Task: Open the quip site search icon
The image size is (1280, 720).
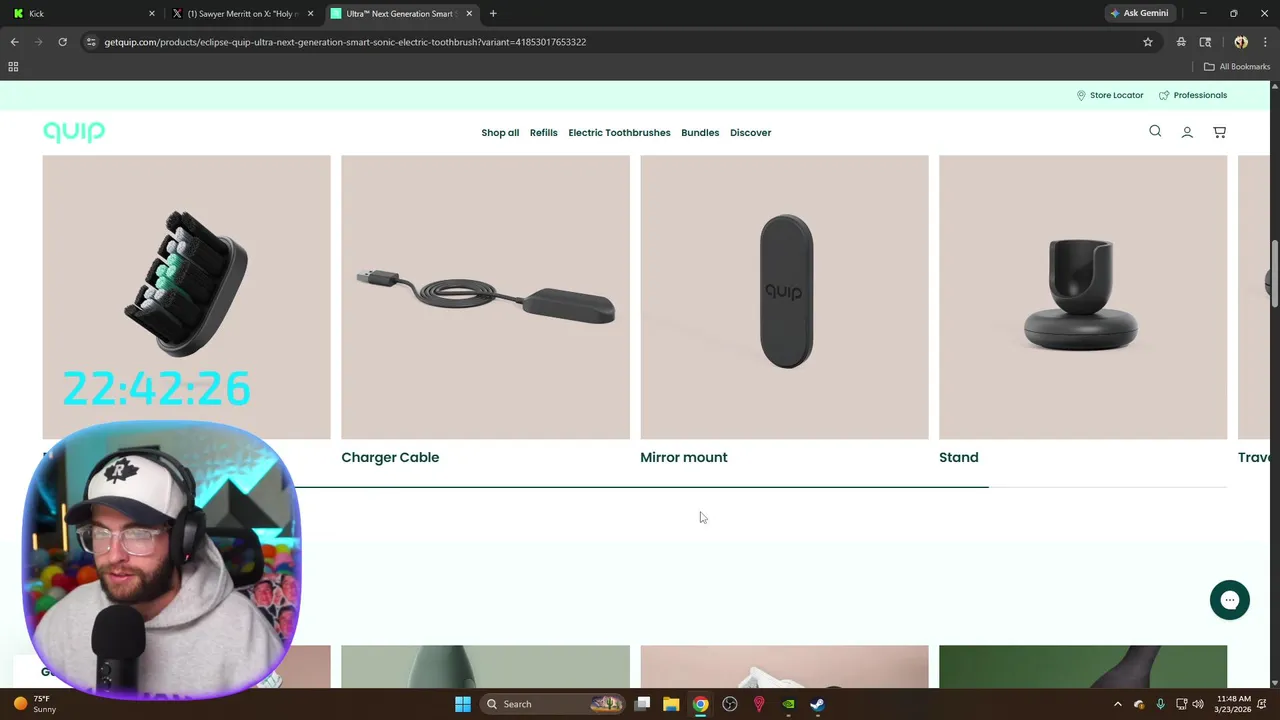Action: click(1155, 131)
